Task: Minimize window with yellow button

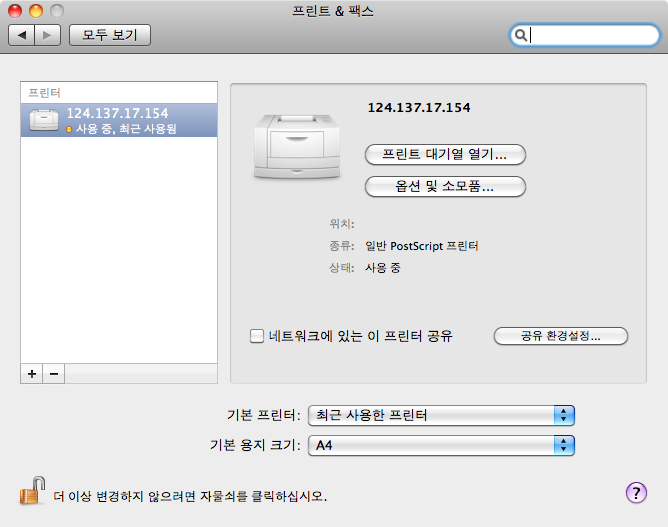Action: tap(36, 11)
